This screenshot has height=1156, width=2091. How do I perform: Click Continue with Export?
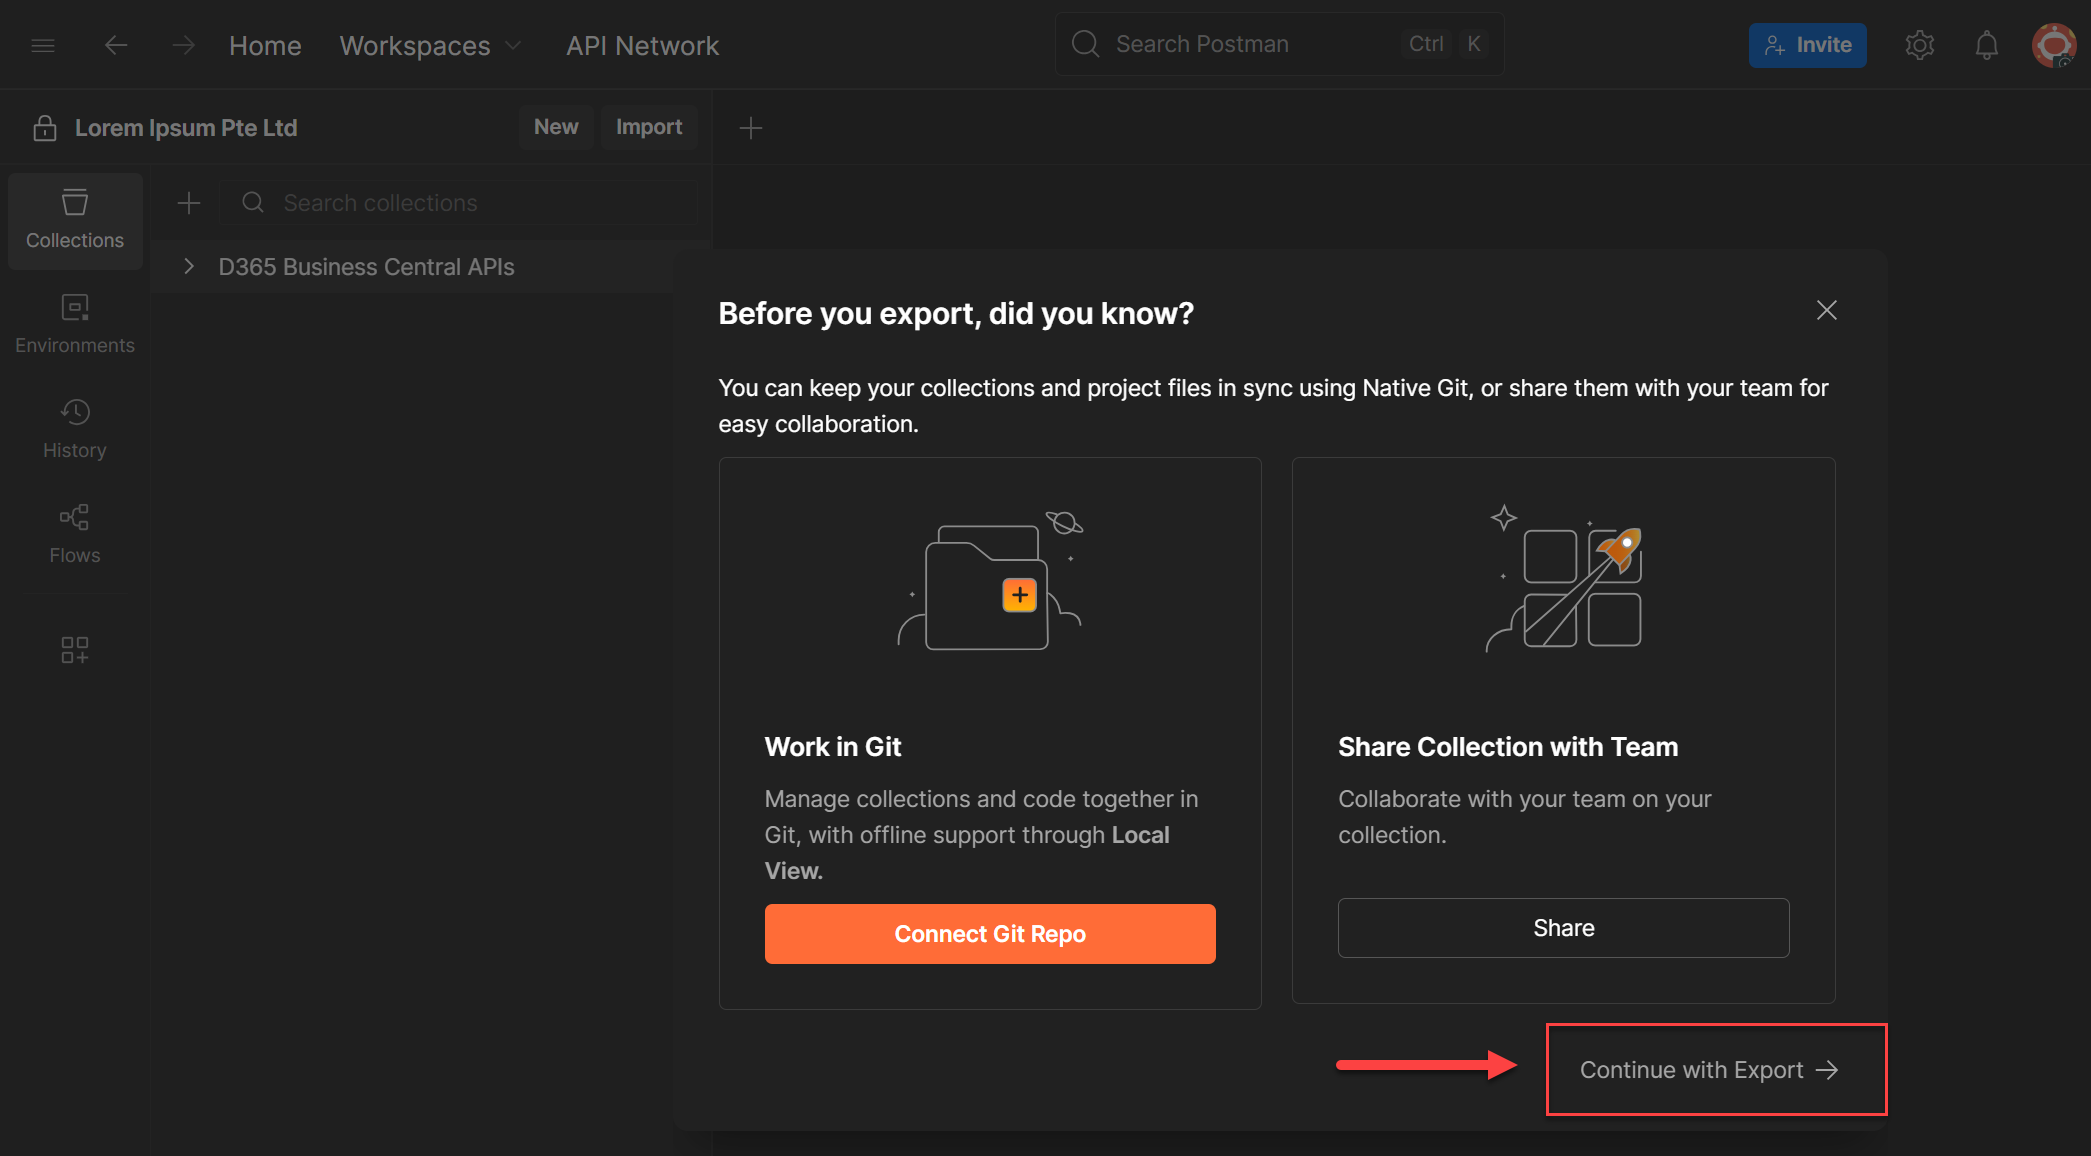point(1708,1070)
